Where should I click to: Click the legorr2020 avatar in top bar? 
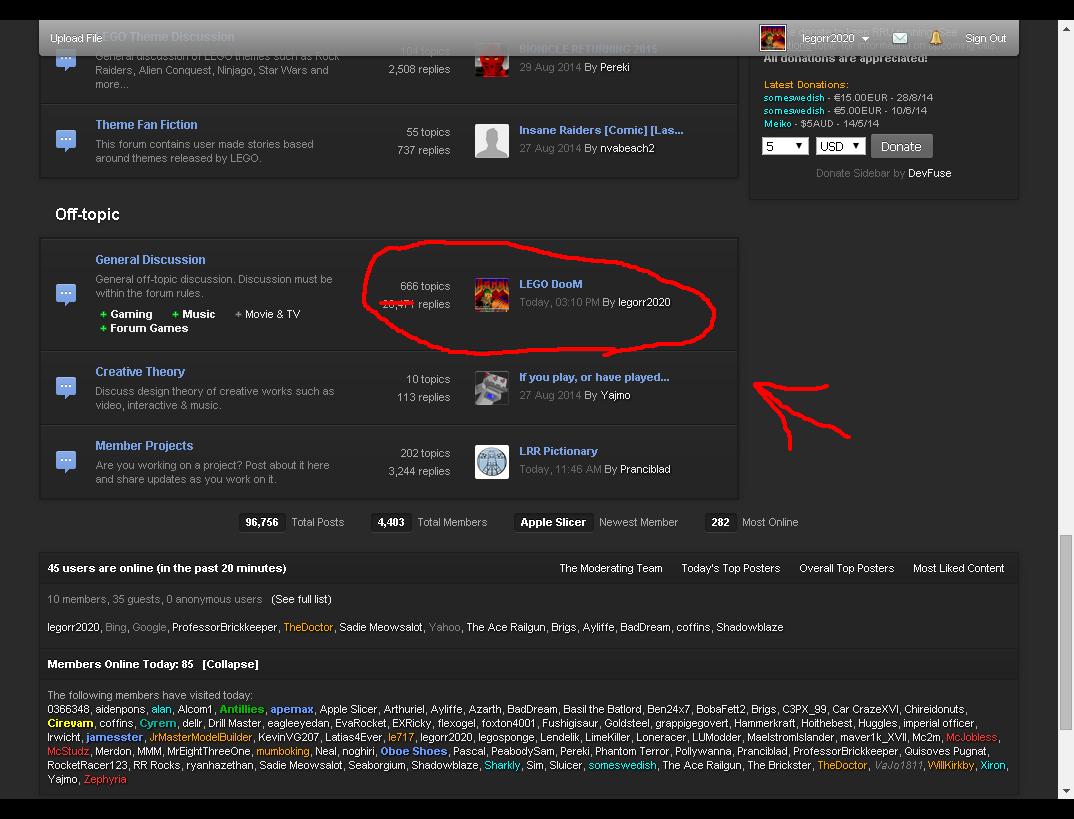point(773,38)
